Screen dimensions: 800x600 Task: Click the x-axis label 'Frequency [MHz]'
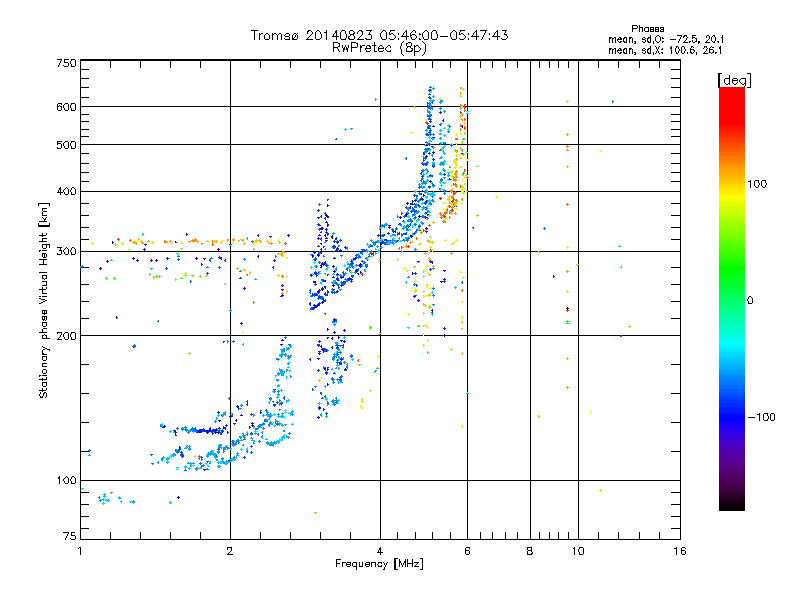click(x=379, y=564)
